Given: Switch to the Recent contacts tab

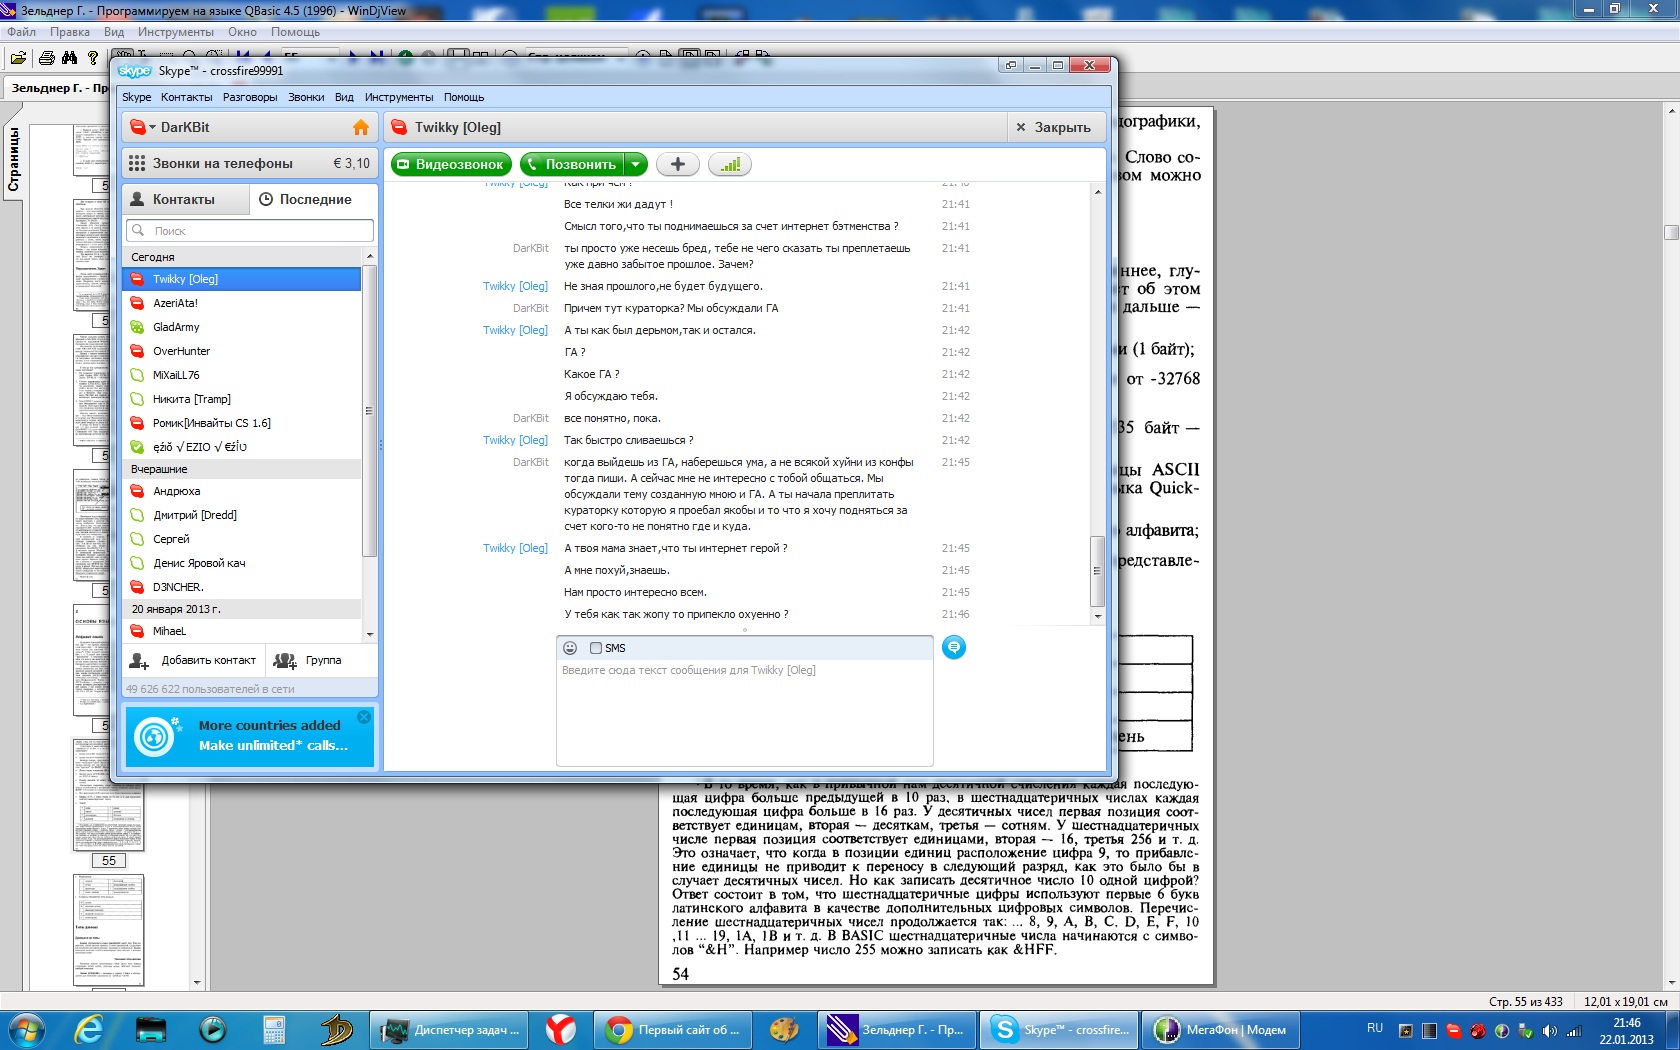Looking at the screenshot, I should [306, 200].
